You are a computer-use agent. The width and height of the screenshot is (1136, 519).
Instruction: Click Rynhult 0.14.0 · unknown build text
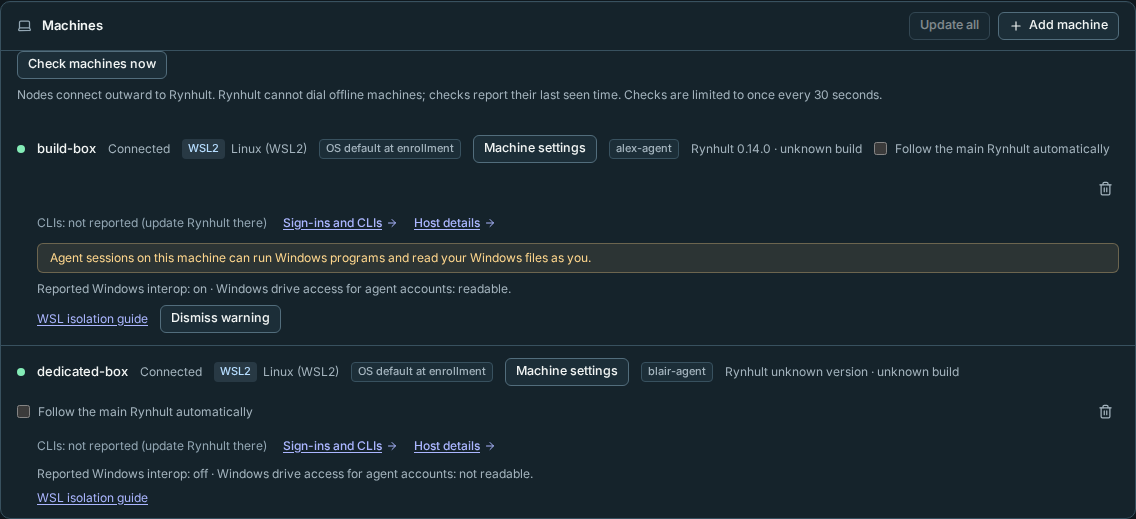(x=777, y=149)
